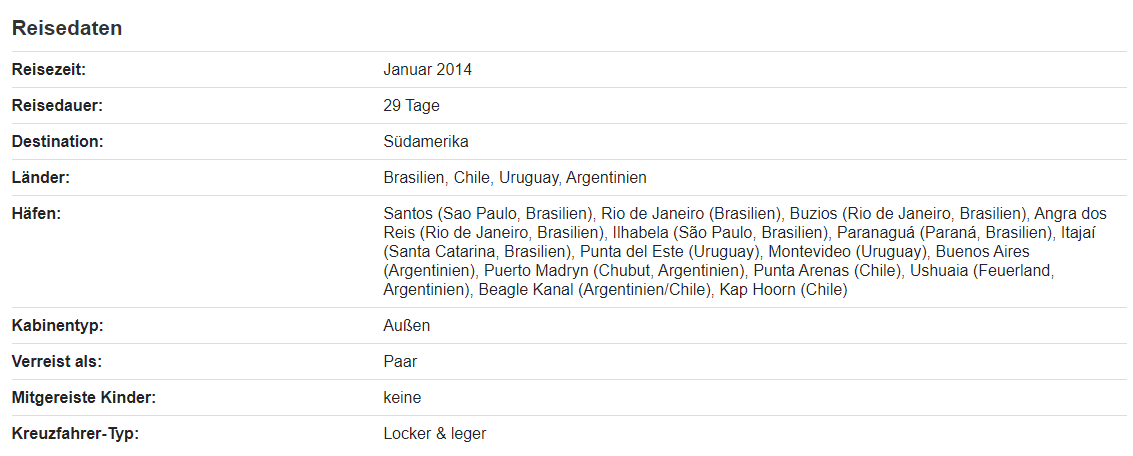Click the Südamerika destination value

tap(425, 142)
